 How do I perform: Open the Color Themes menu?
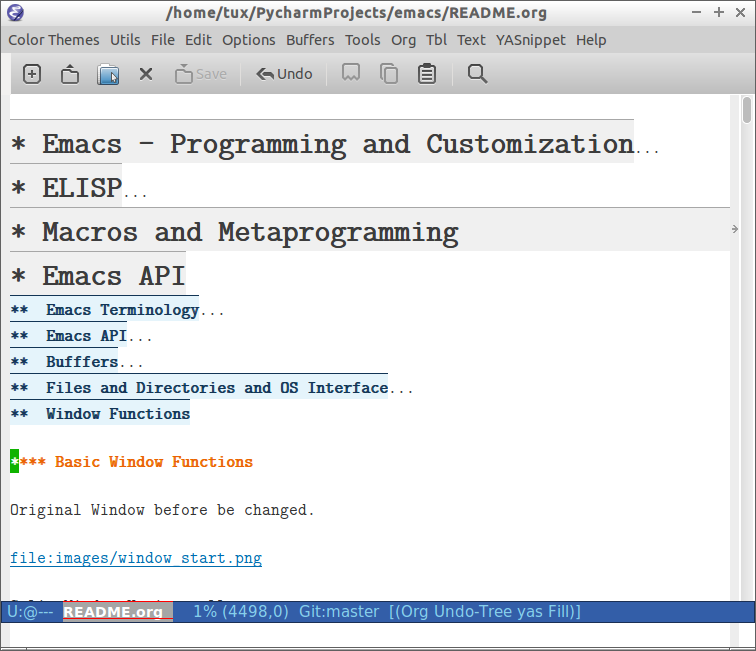[54, 40]
